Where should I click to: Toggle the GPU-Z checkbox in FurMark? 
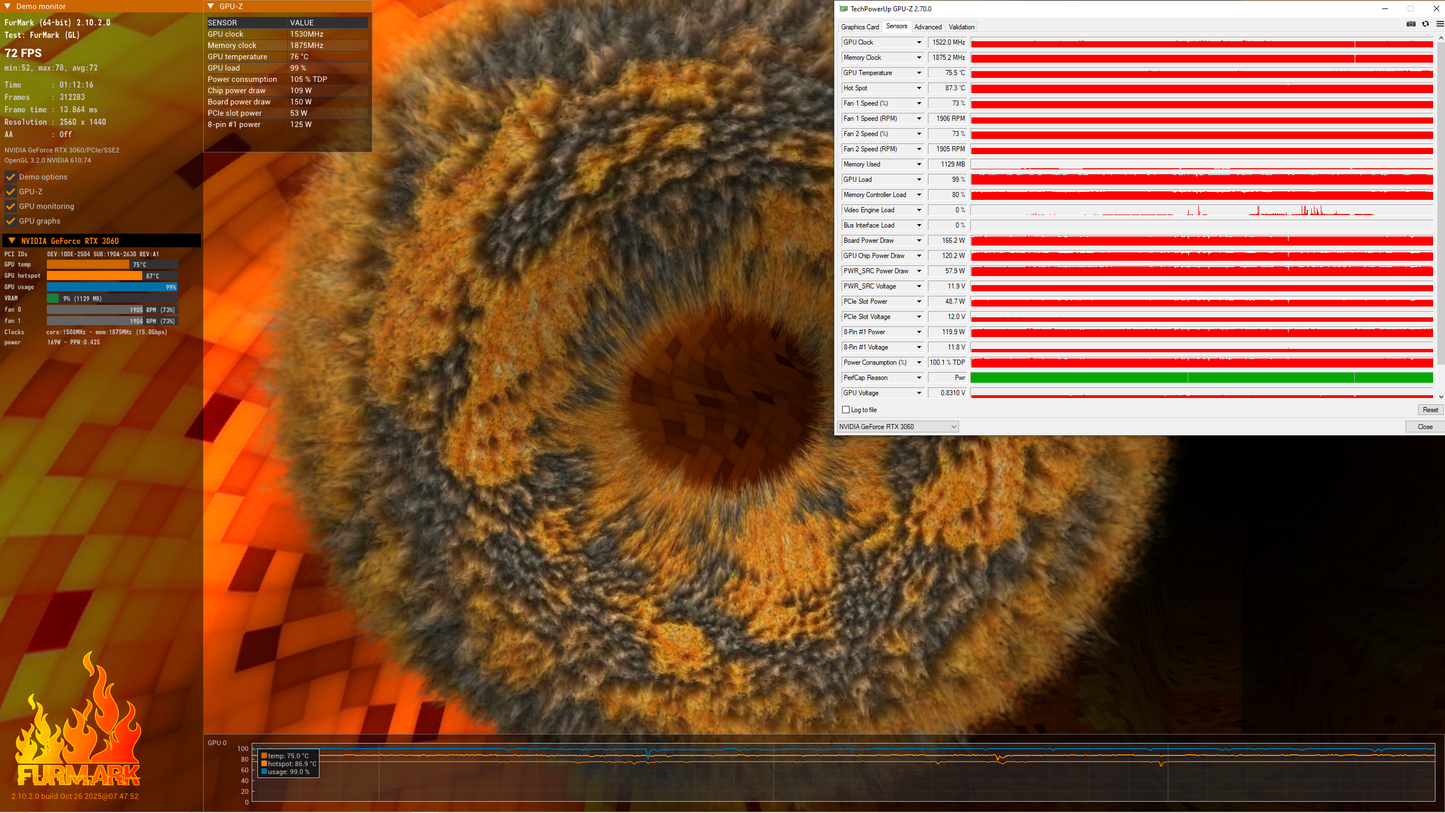[10, 192]
